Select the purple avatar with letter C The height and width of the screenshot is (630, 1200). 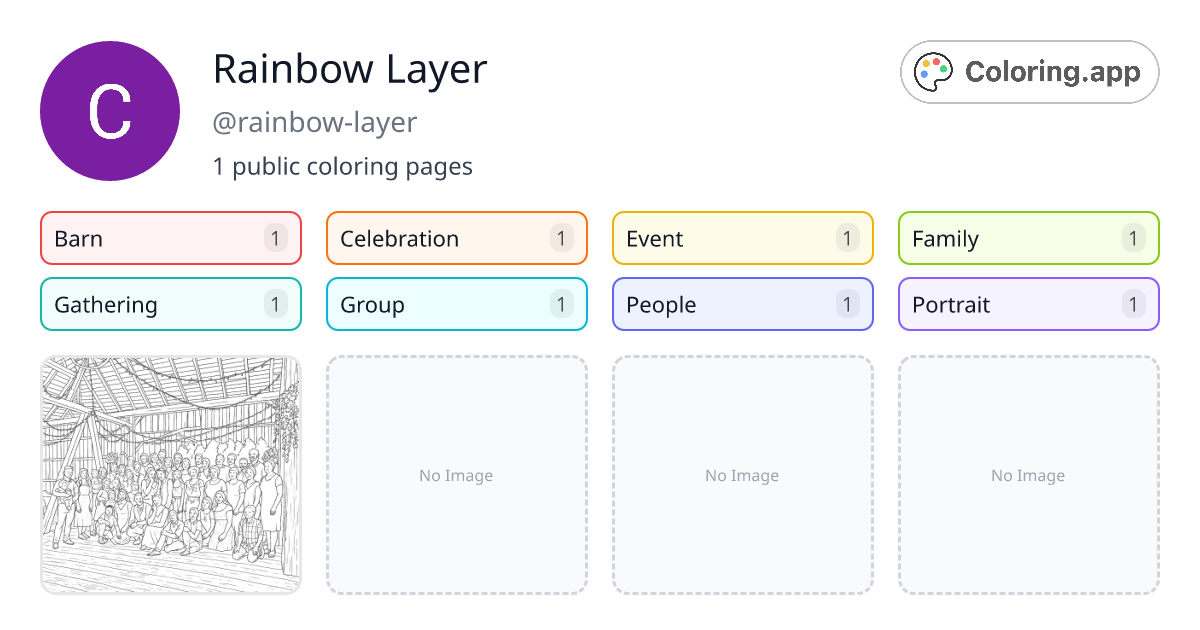(x=109, y=111)
